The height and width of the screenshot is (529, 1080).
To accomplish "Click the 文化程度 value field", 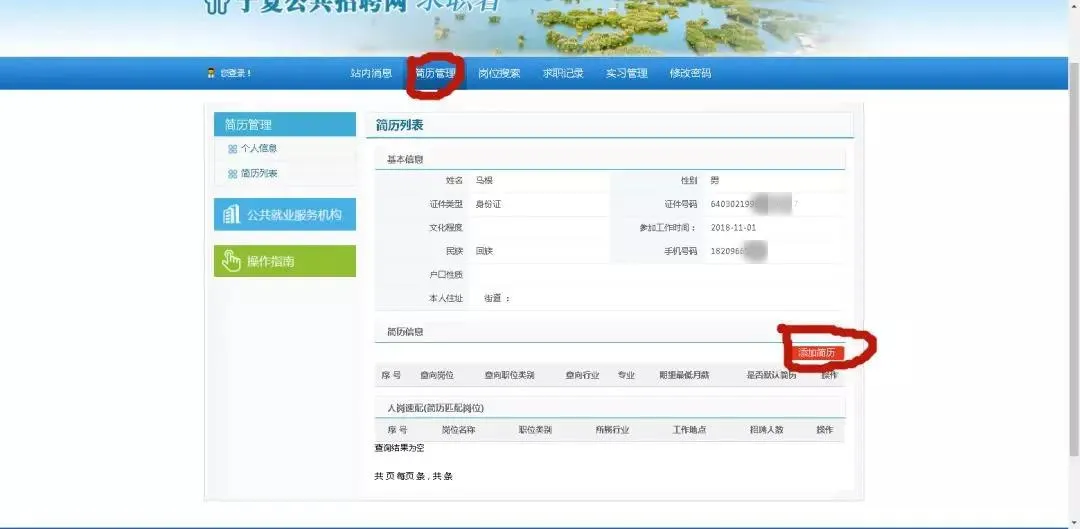I will pyautogui.click(x=540, y=227).
